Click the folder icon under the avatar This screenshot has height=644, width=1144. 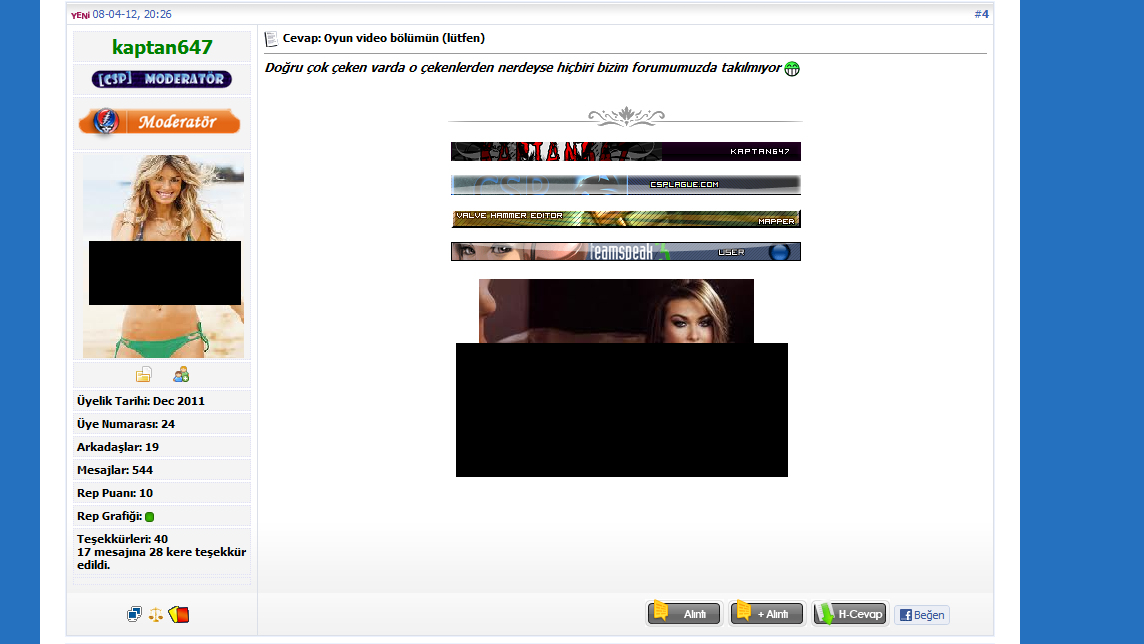pyautogui.click(x=144, y=375)
